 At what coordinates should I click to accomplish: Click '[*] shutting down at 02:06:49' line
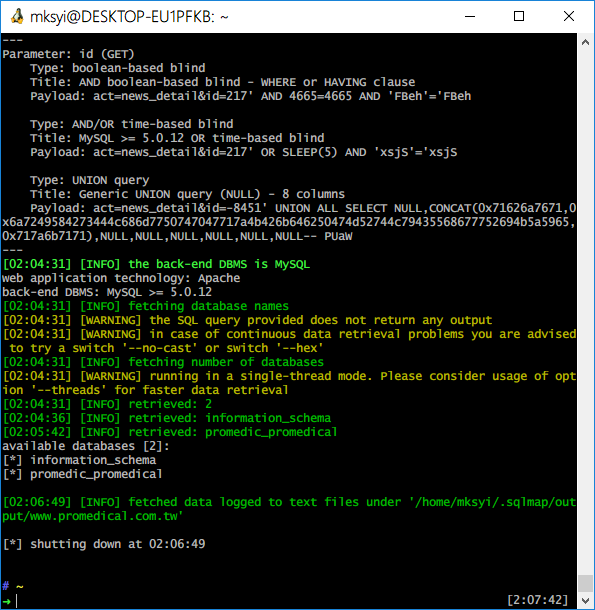tap(104, 544)
